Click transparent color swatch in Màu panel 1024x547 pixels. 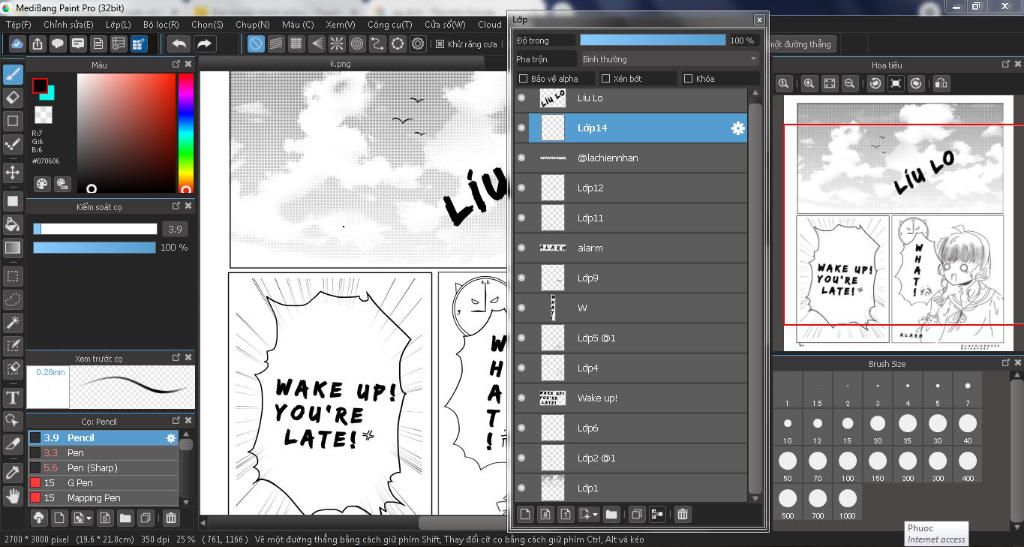pos(43,115)
